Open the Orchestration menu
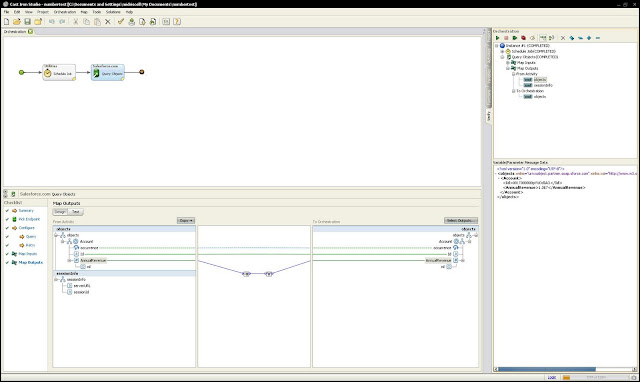640x382 pixels. tap(65, 12)
